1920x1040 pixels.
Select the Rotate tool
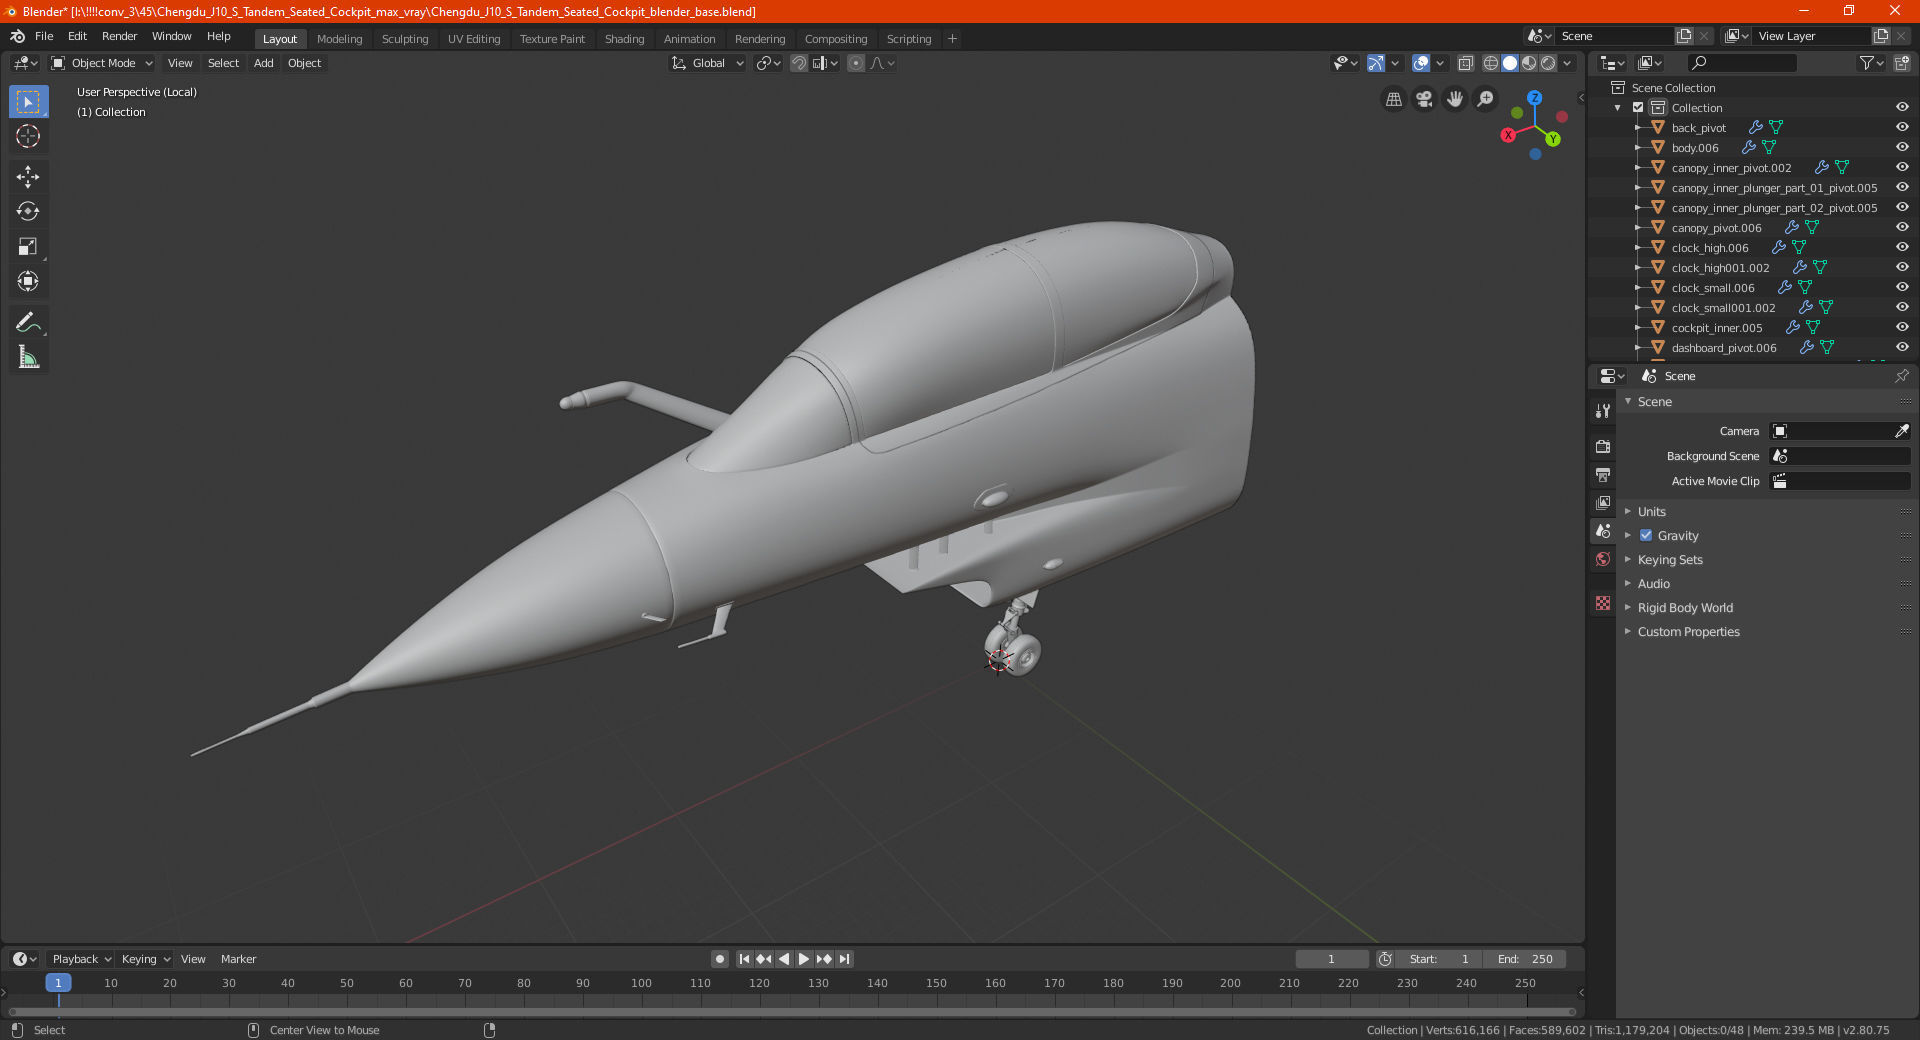[28, 211]
